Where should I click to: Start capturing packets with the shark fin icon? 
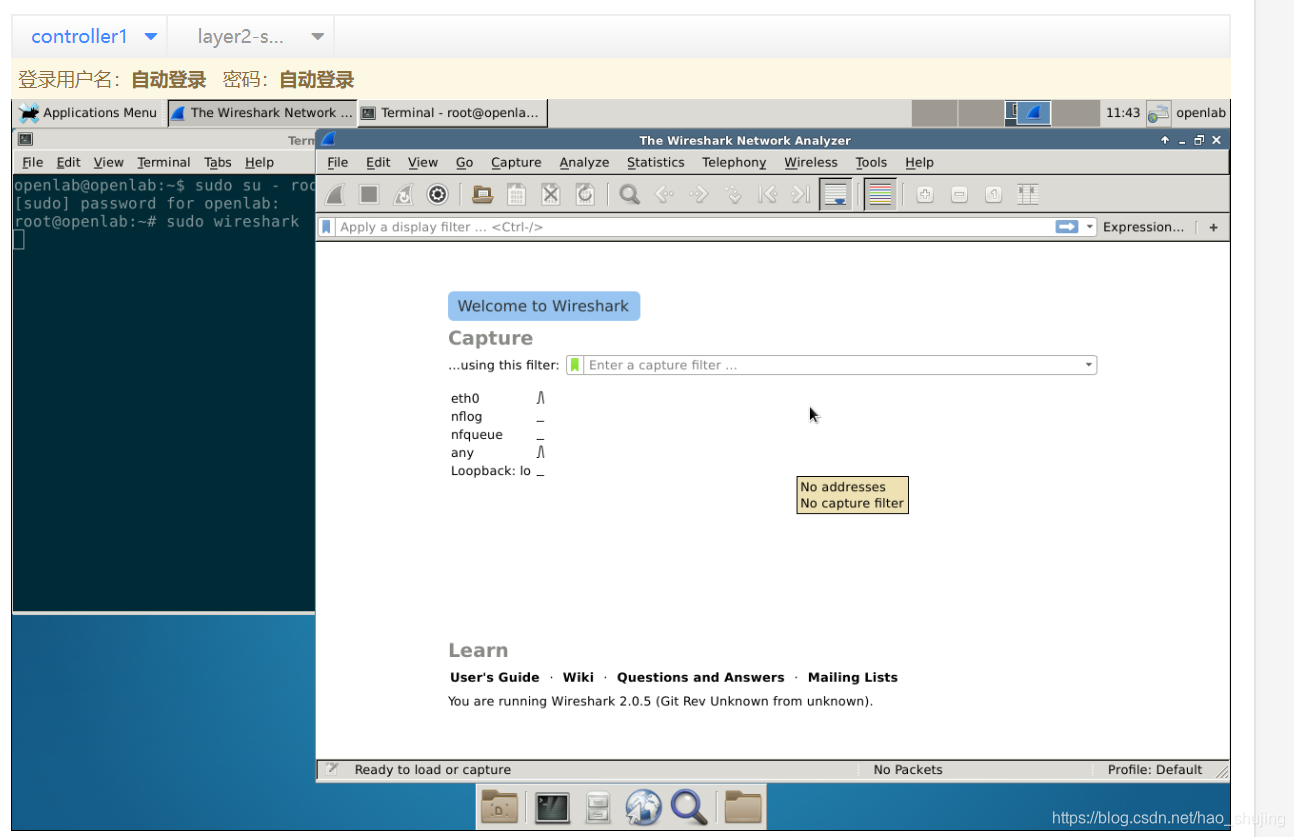[x=336, y=194]
